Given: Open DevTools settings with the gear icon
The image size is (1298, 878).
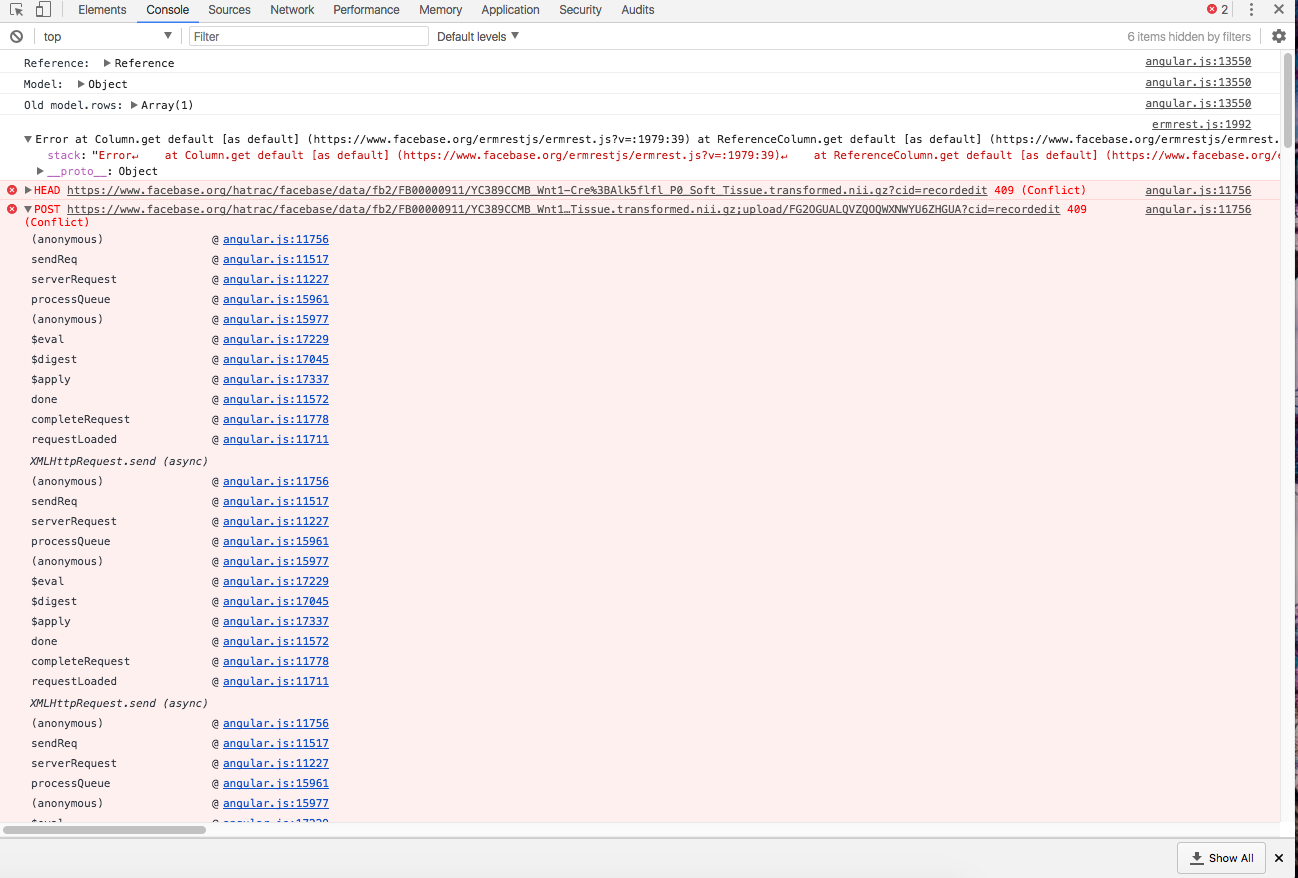Looking at the screenshot, I should [x=1278, y=36].
